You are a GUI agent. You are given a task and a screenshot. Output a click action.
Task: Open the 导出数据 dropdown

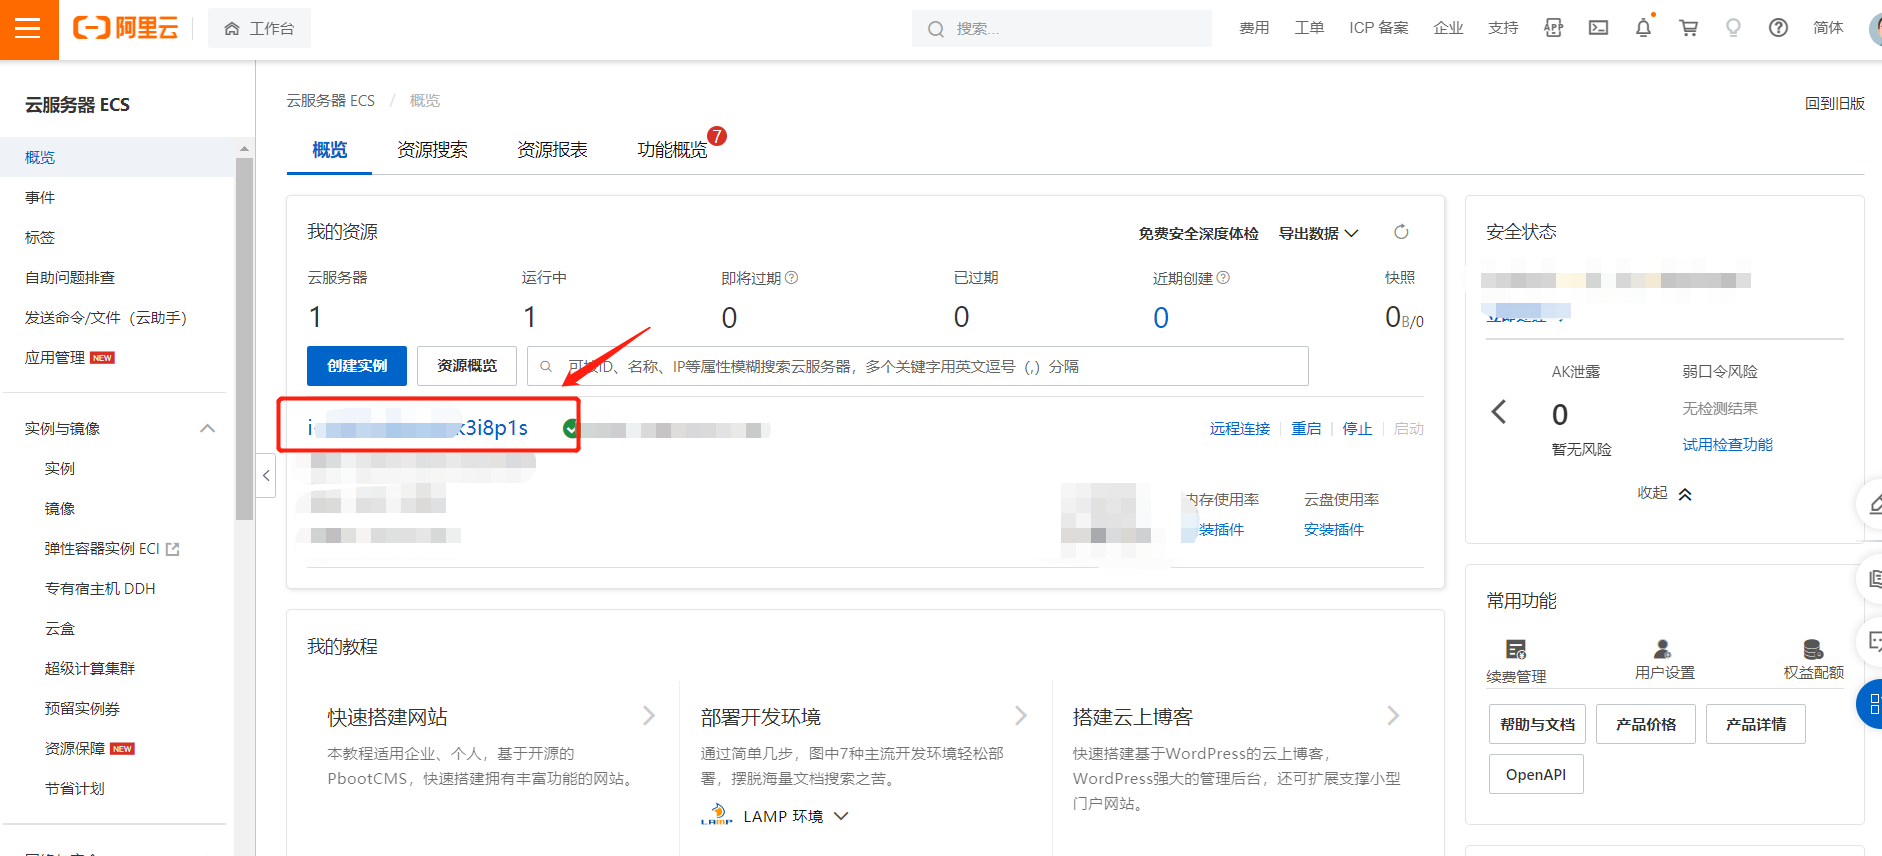tap(1318, 233)
